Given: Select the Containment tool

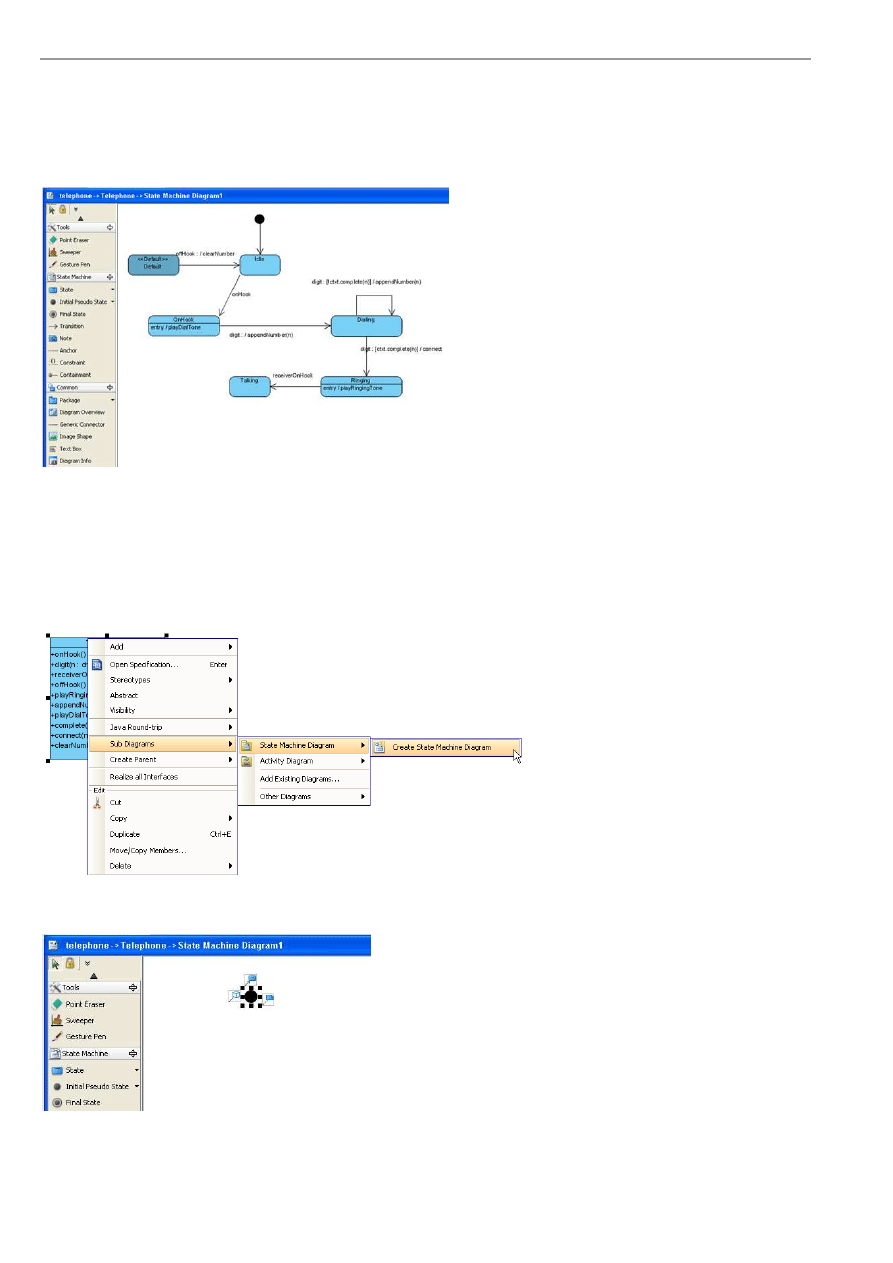Looking at the screenshot, I should coord(73,374).
